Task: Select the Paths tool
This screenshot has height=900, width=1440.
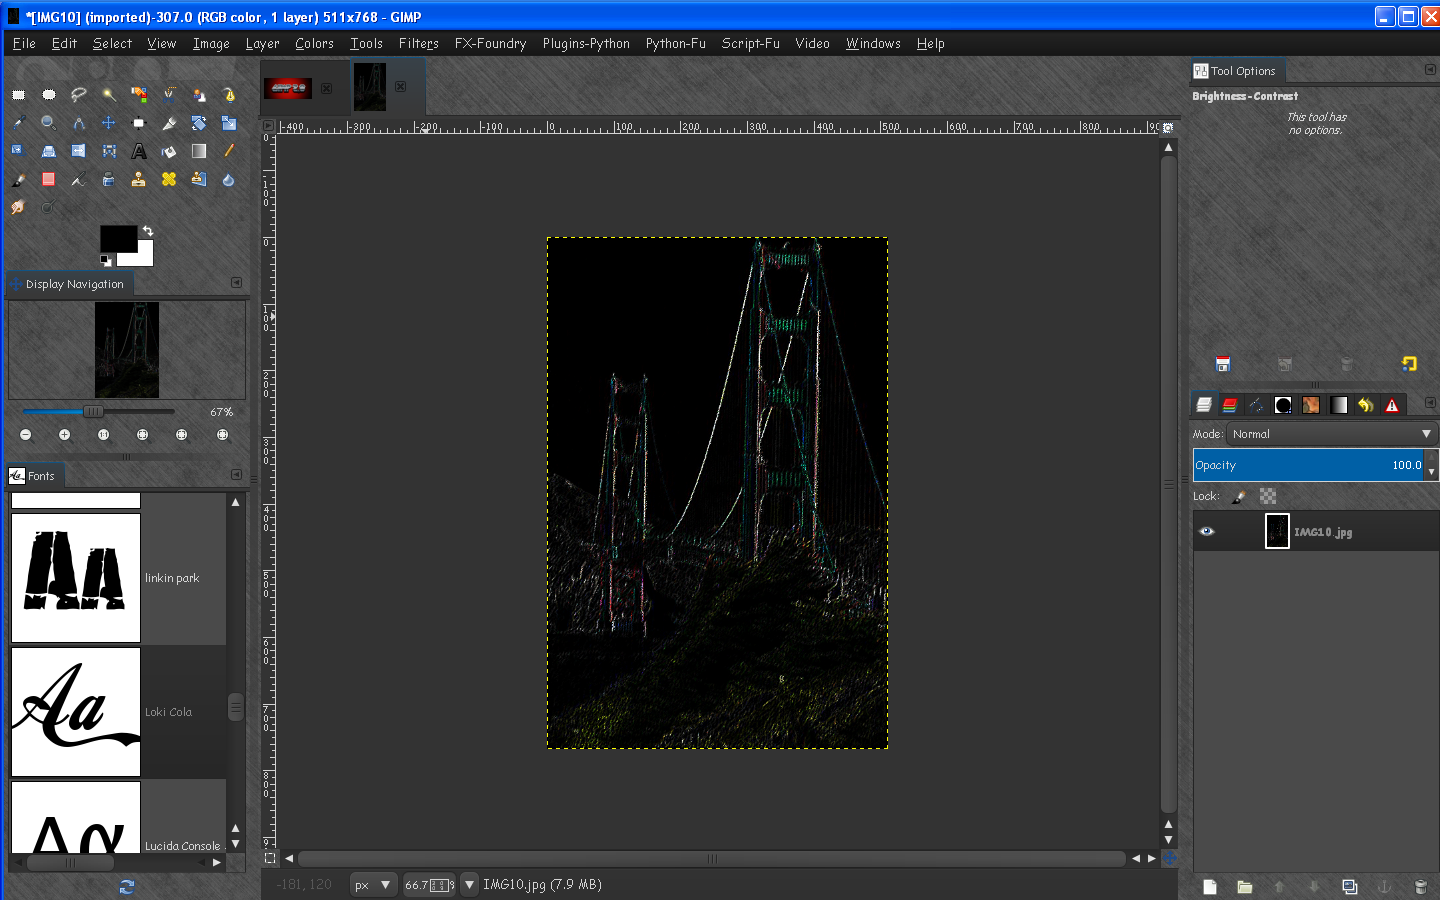Action: tap(228, 94)
